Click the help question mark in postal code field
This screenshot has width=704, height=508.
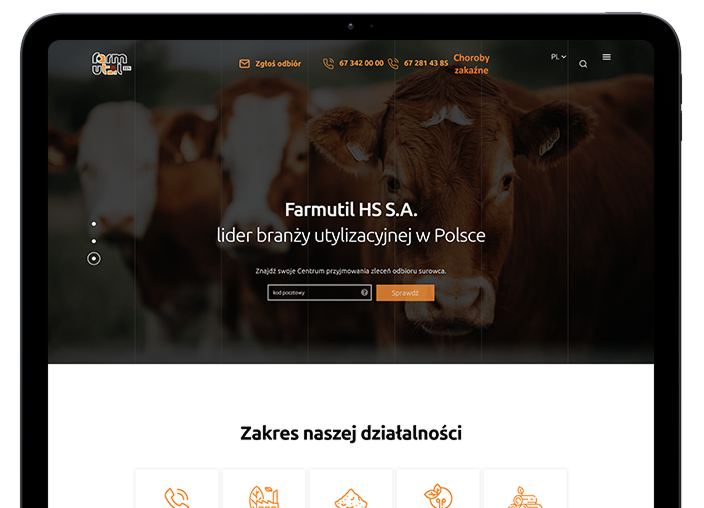point(364,292)
